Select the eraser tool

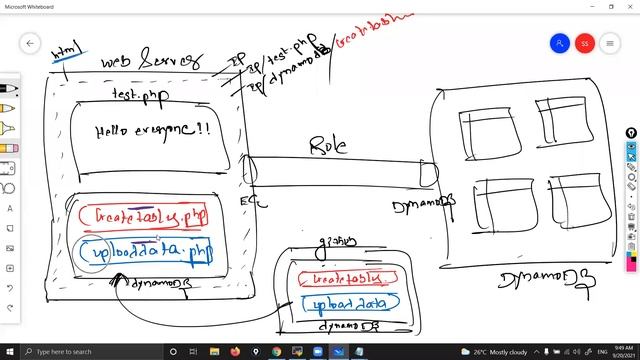pos(9,148)
